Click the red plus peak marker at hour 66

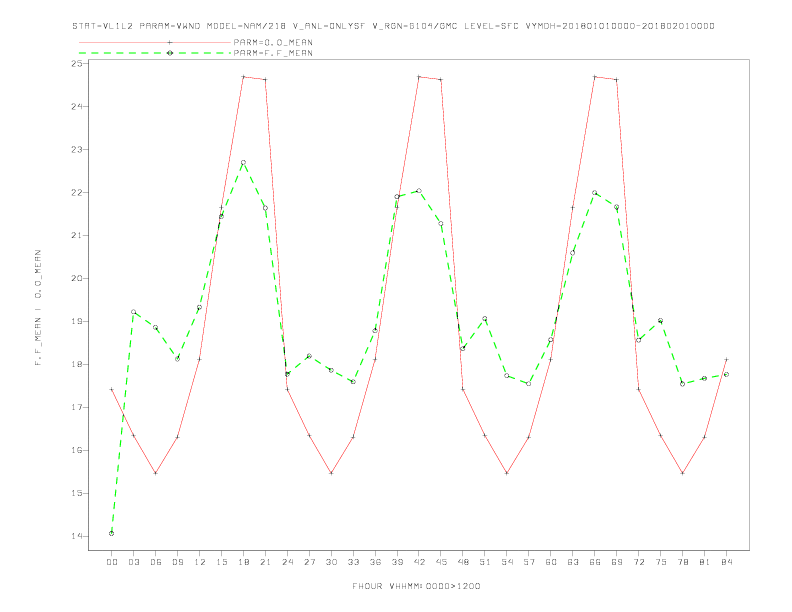(x=595, y=77)
